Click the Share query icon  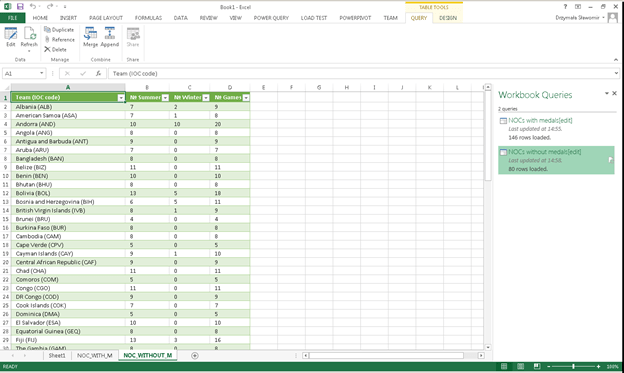133,37
